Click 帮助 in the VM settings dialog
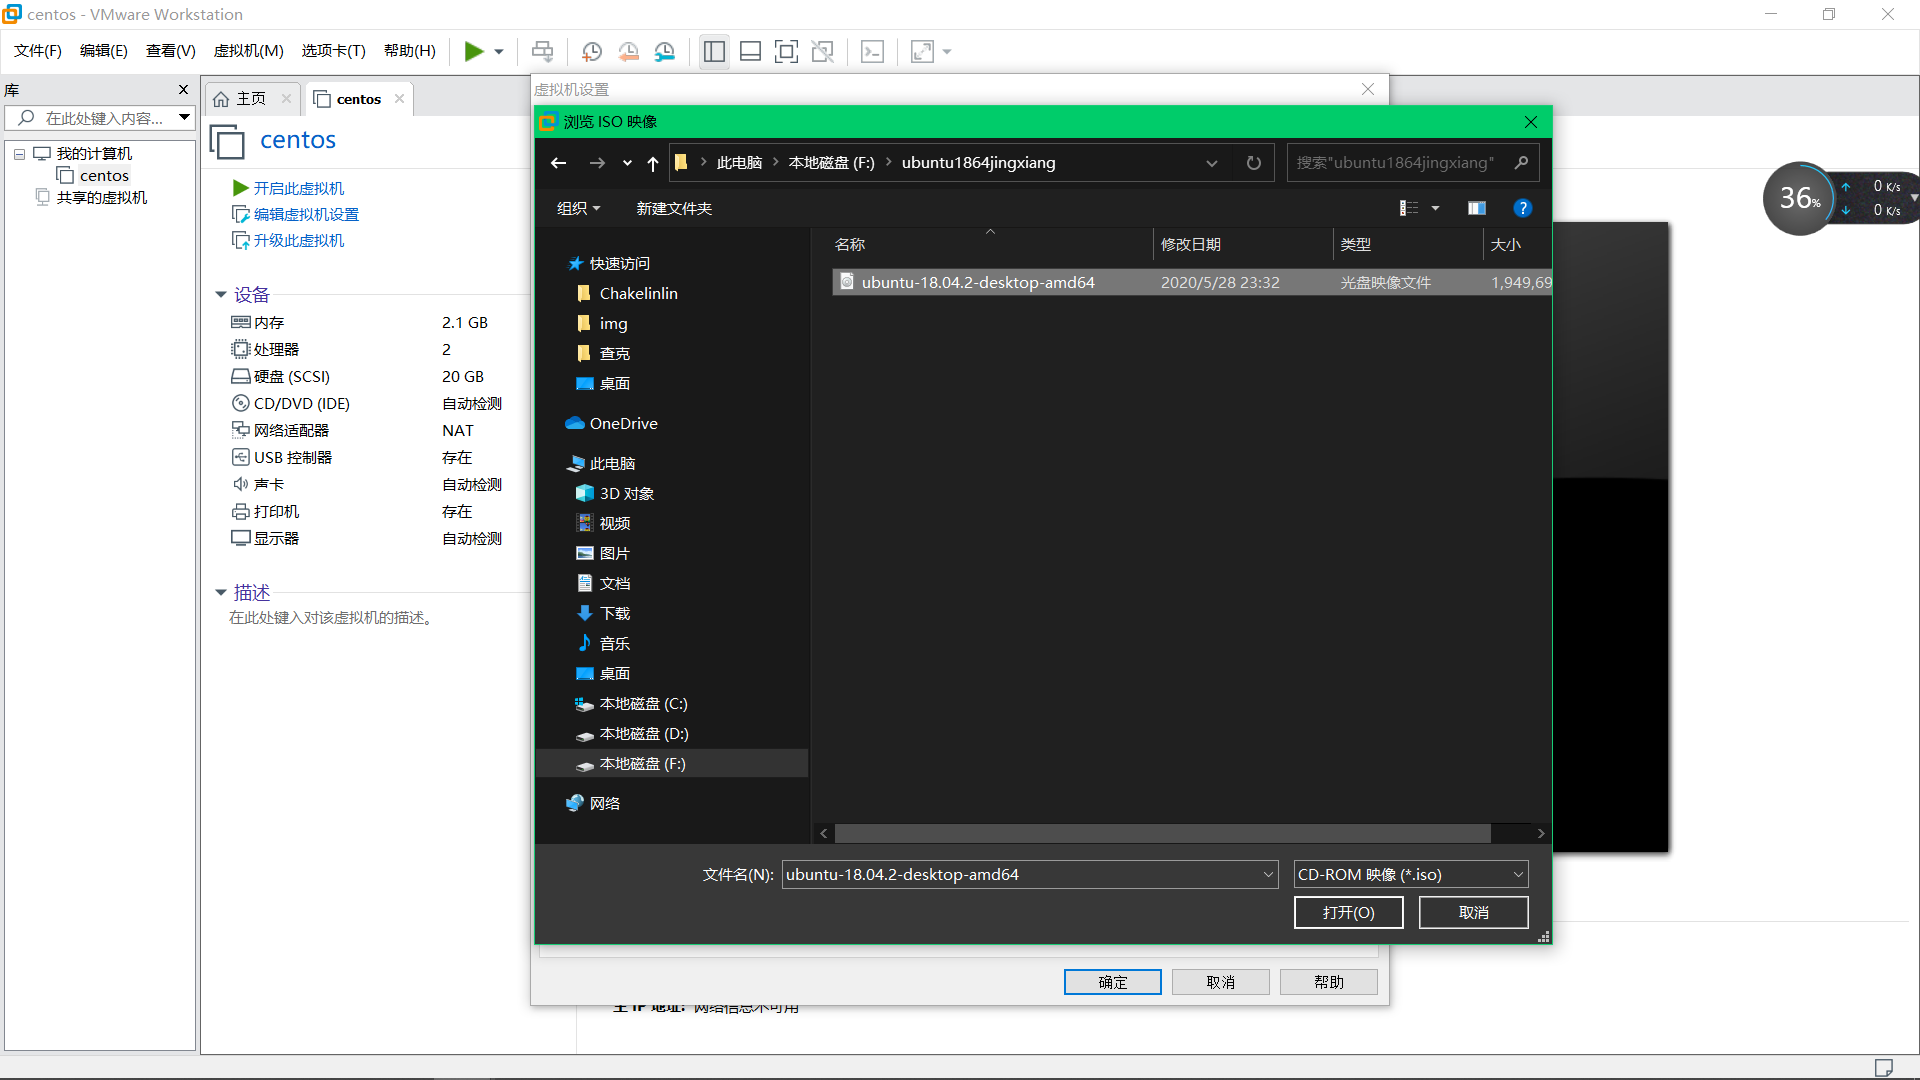This screenshot has height=1080, width=1920. click(x=1329, y=983)
